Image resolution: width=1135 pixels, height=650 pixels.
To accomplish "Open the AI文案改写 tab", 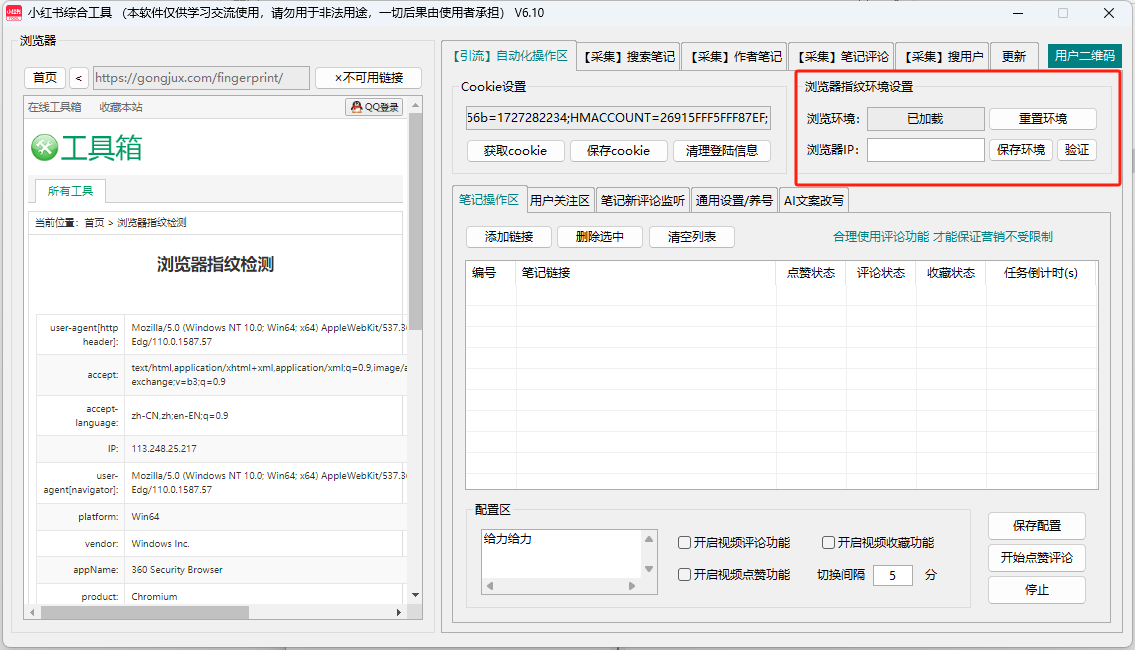I will pos(815,199).
